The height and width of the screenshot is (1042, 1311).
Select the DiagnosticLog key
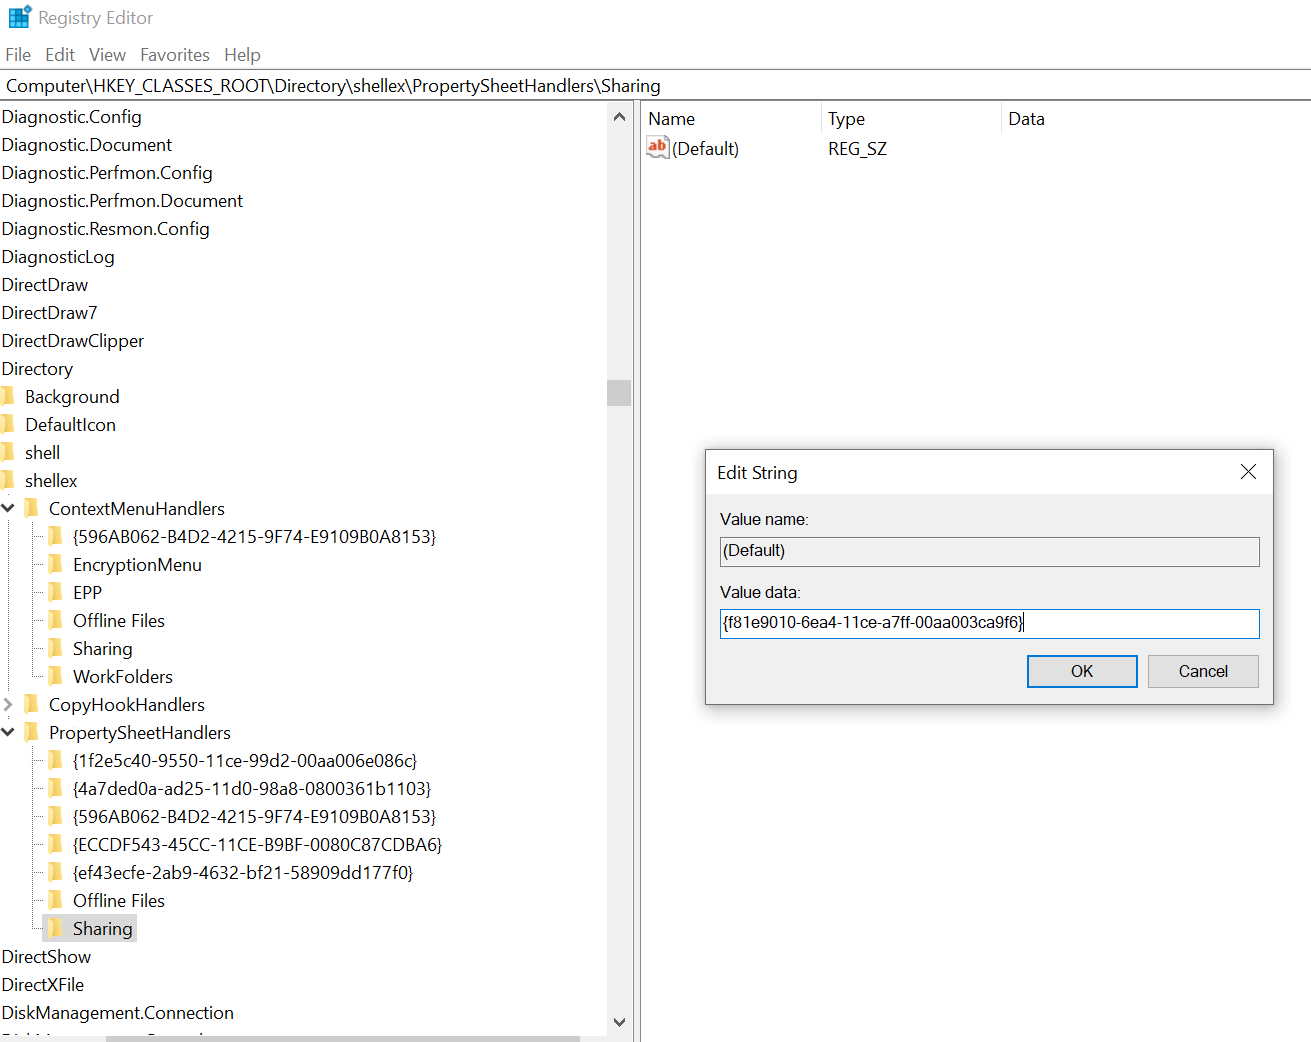(x=58, y=257)
